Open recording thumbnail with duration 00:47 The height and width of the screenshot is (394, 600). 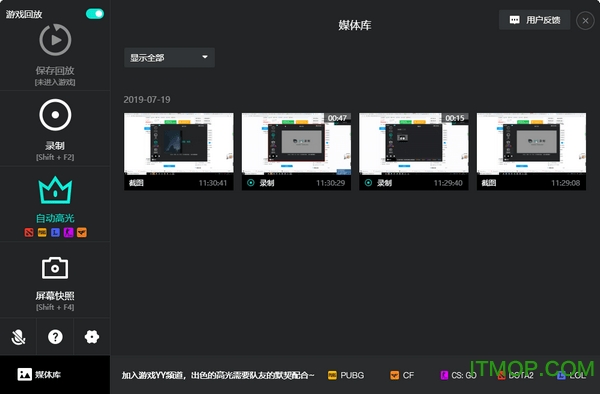pos(296,151)
